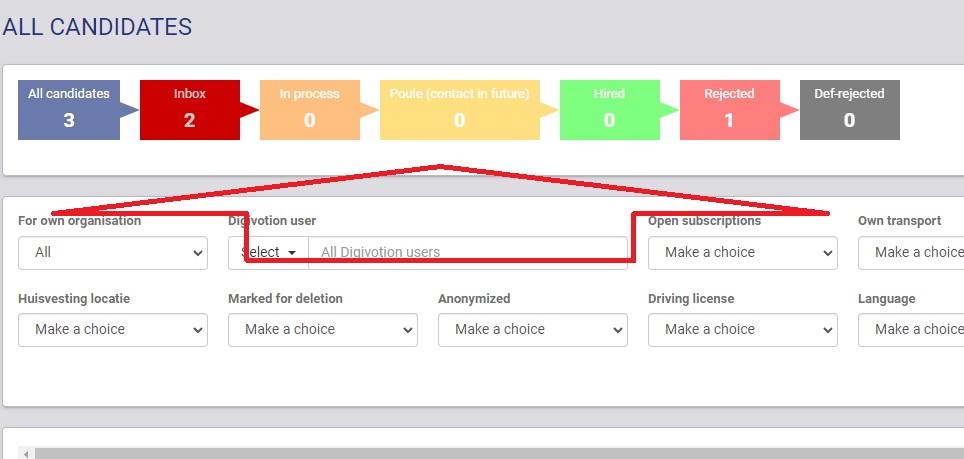Click the Select button with caret
Image resolution: width=964 pixels, height=459 pixels.
tap(268, 253)
